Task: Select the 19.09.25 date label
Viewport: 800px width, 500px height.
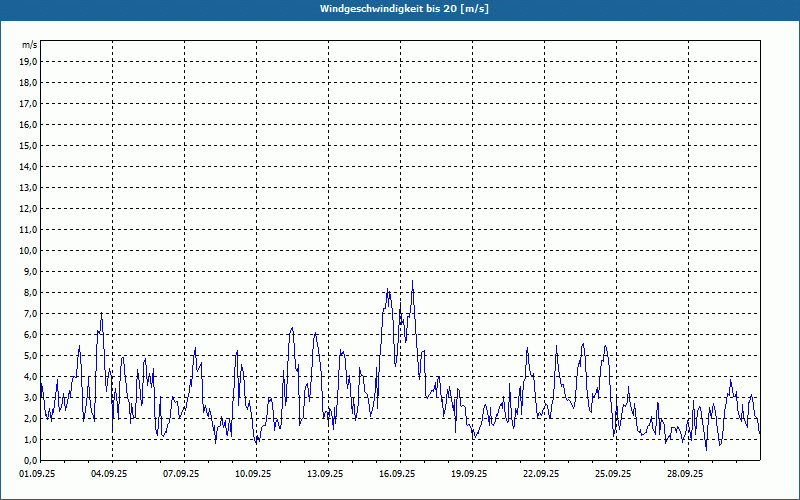Action: [x=469, y=474]
